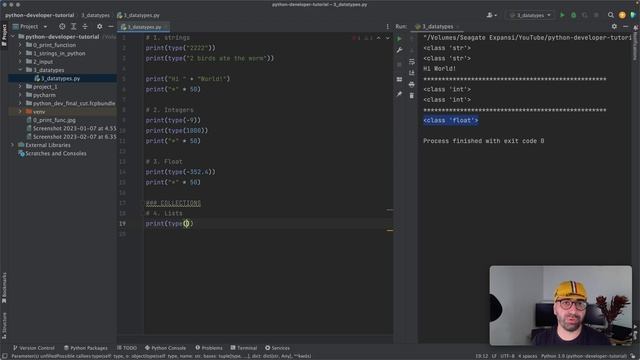Rerun 3_datatypes using green arrow in Run panel

pos(399,39)
